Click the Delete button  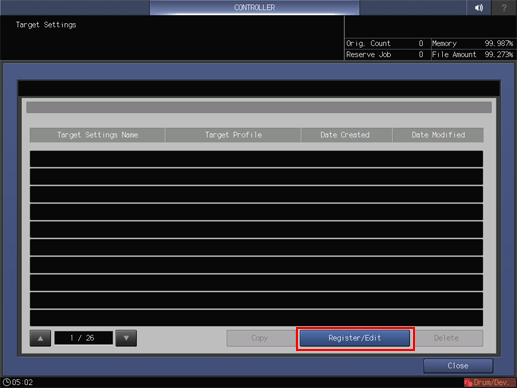446,338
